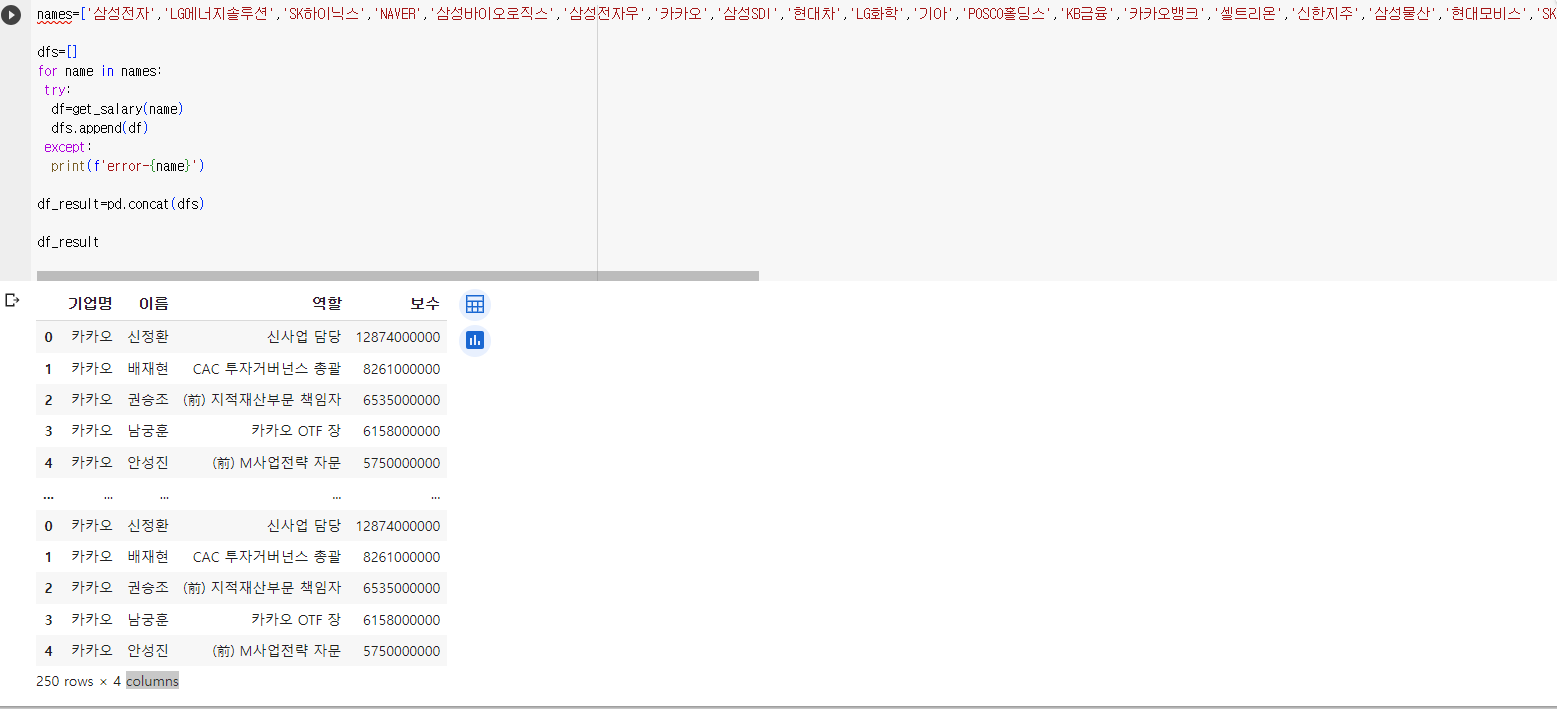Viewport: 1557px width, 709px height.
Task: Click the 'df_result=pd.concat(dfs)' line
Action: tap(121, 204)
